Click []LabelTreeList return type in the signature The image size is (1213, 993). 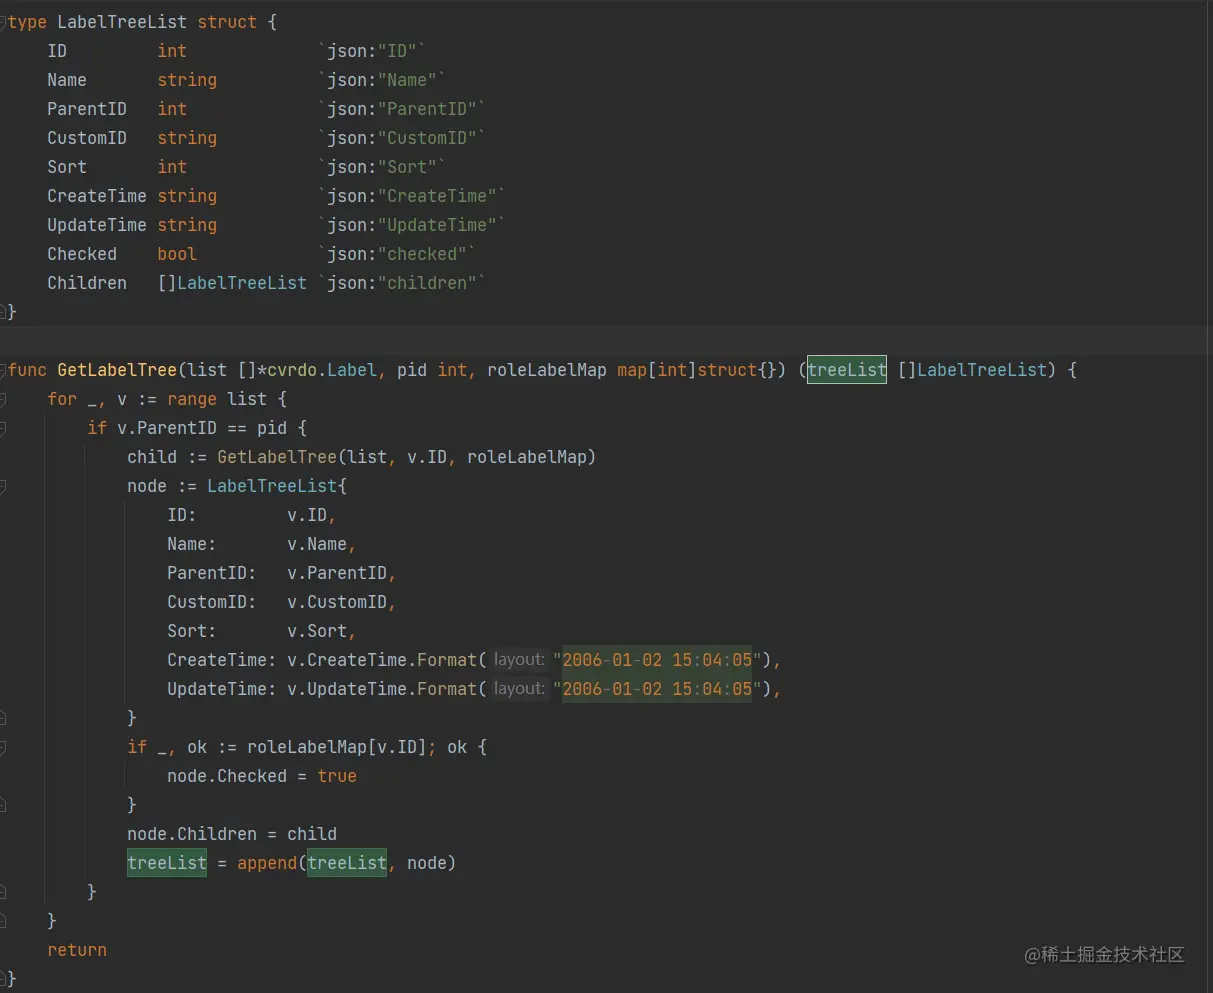972,370
